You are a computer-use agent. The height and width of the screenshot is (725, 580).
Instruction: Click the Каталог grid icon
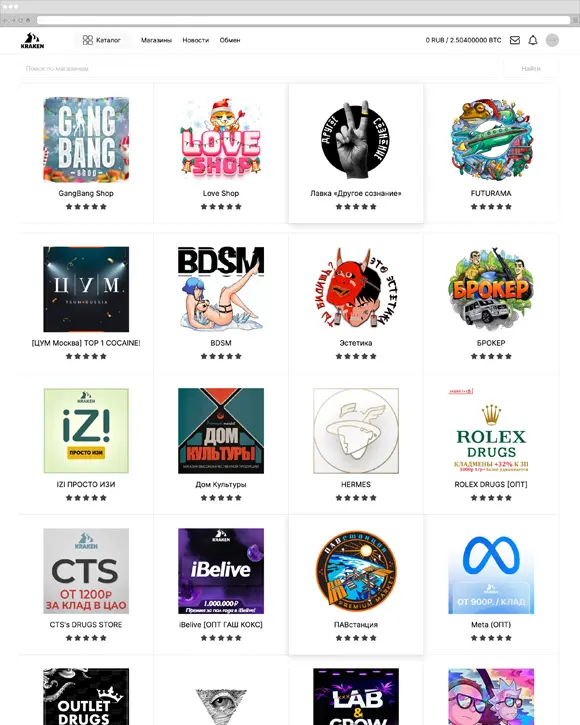tap(87, 40)
